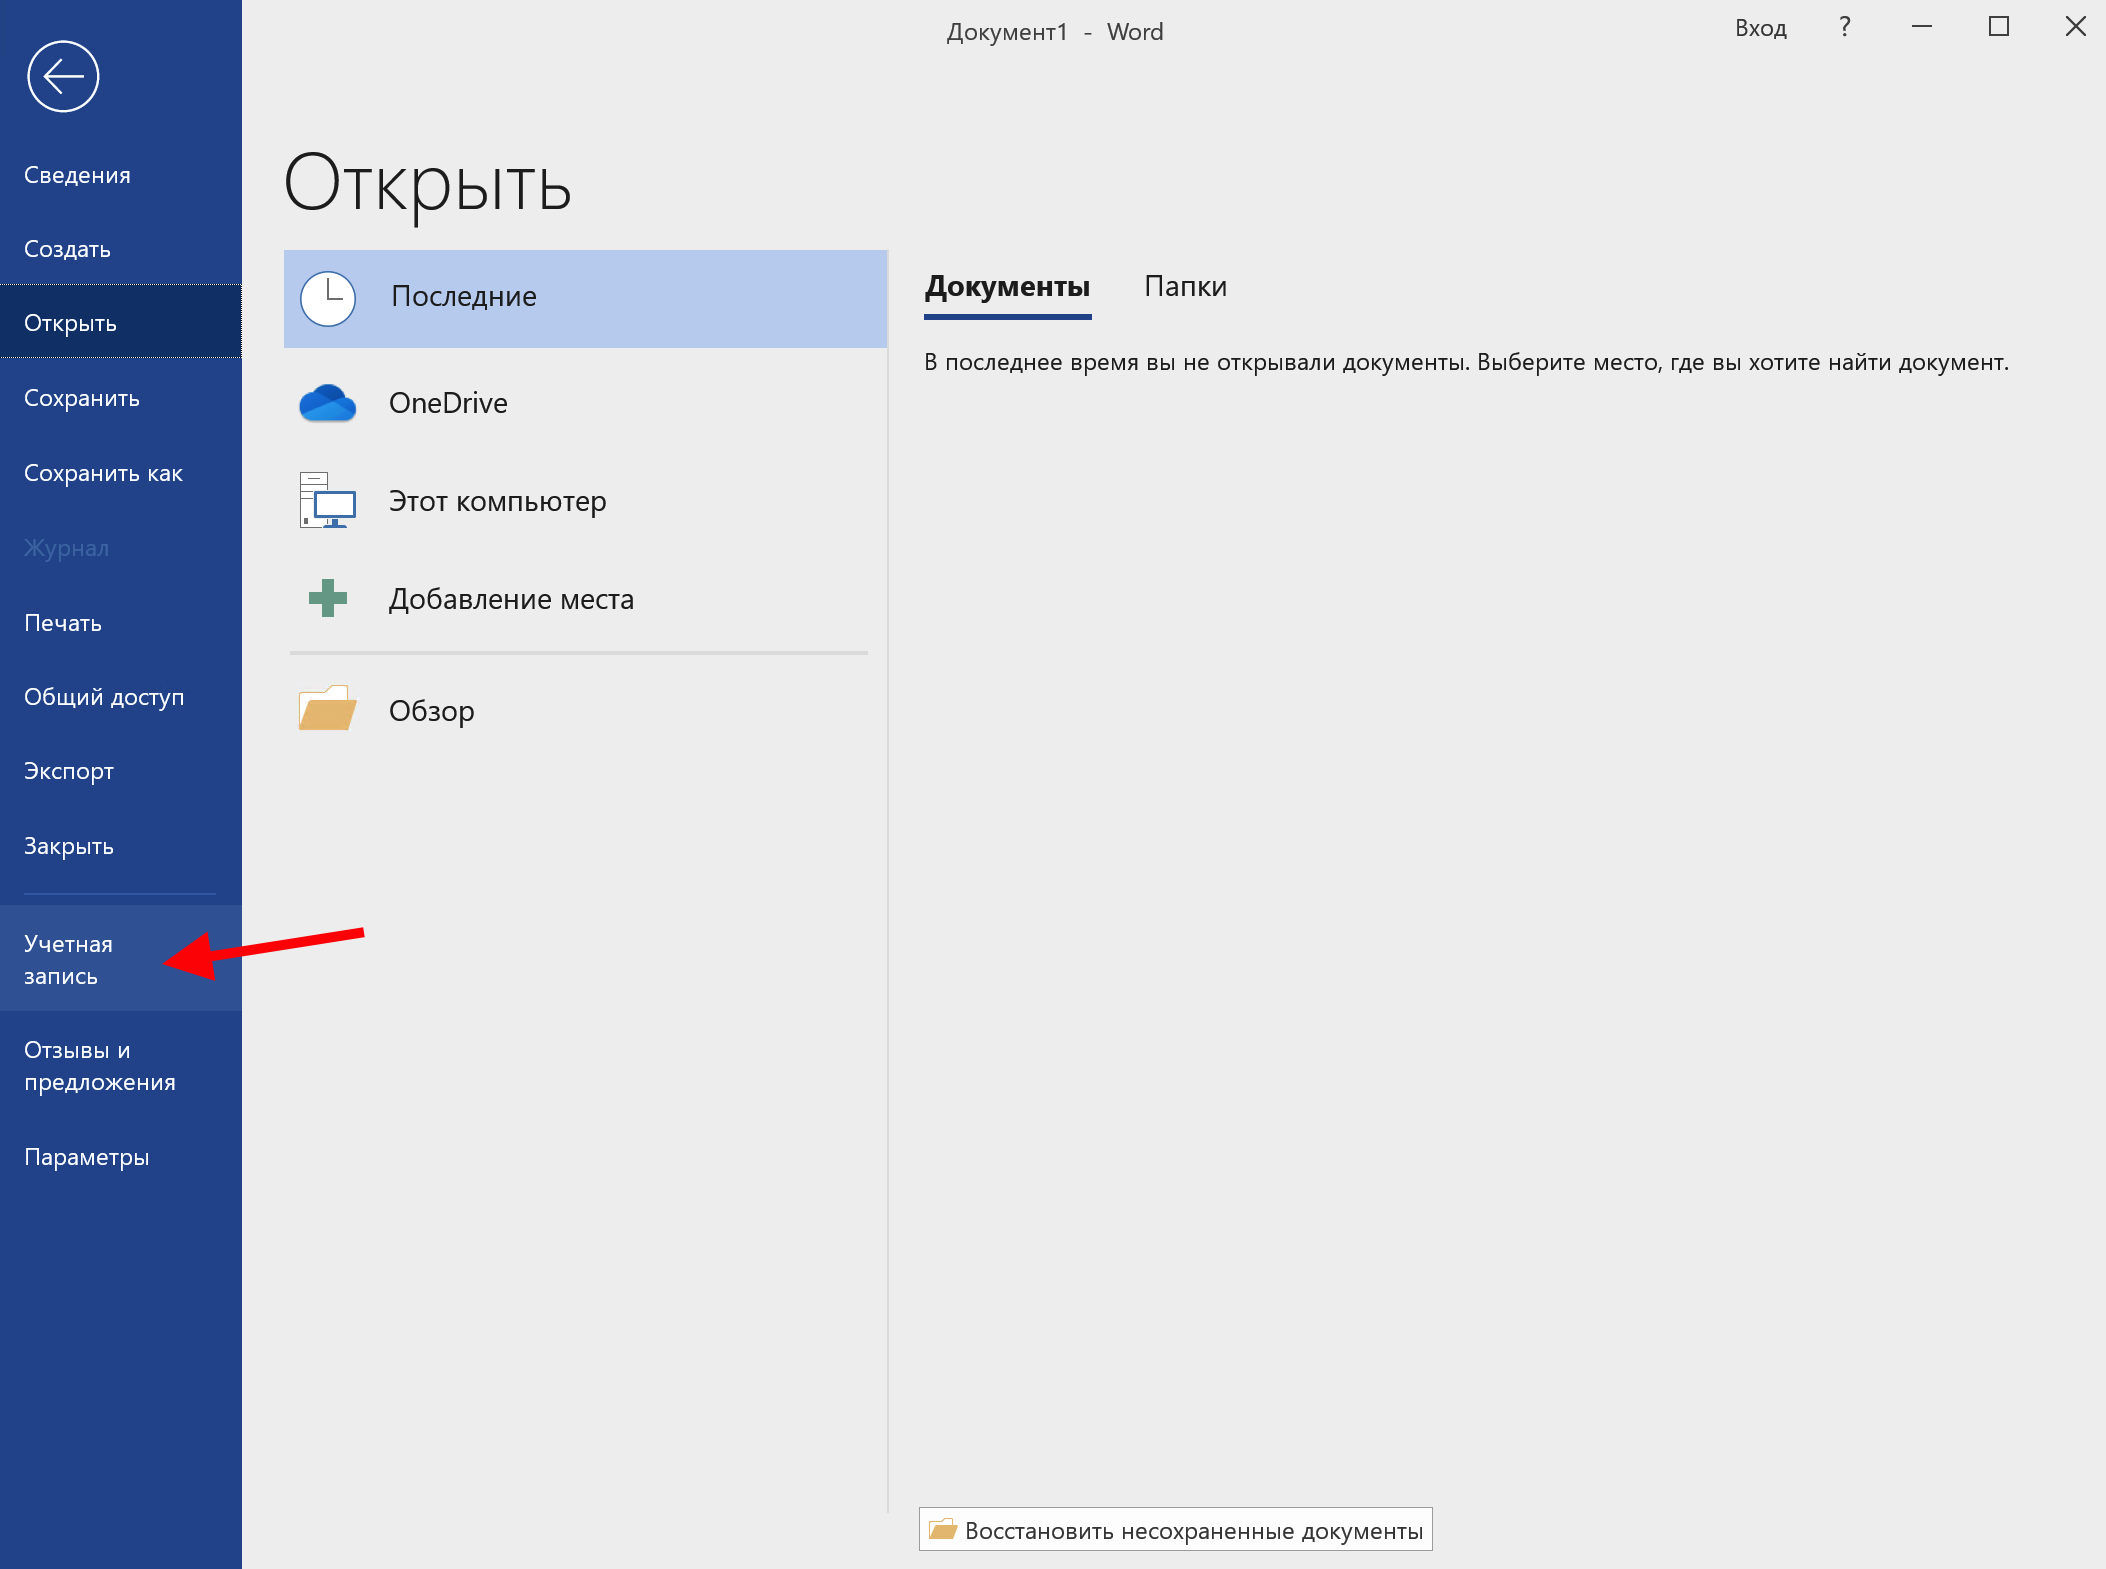The image size is (2106, 1569).
Task: Open the Общий доступ page
Action: pos(121,697)
